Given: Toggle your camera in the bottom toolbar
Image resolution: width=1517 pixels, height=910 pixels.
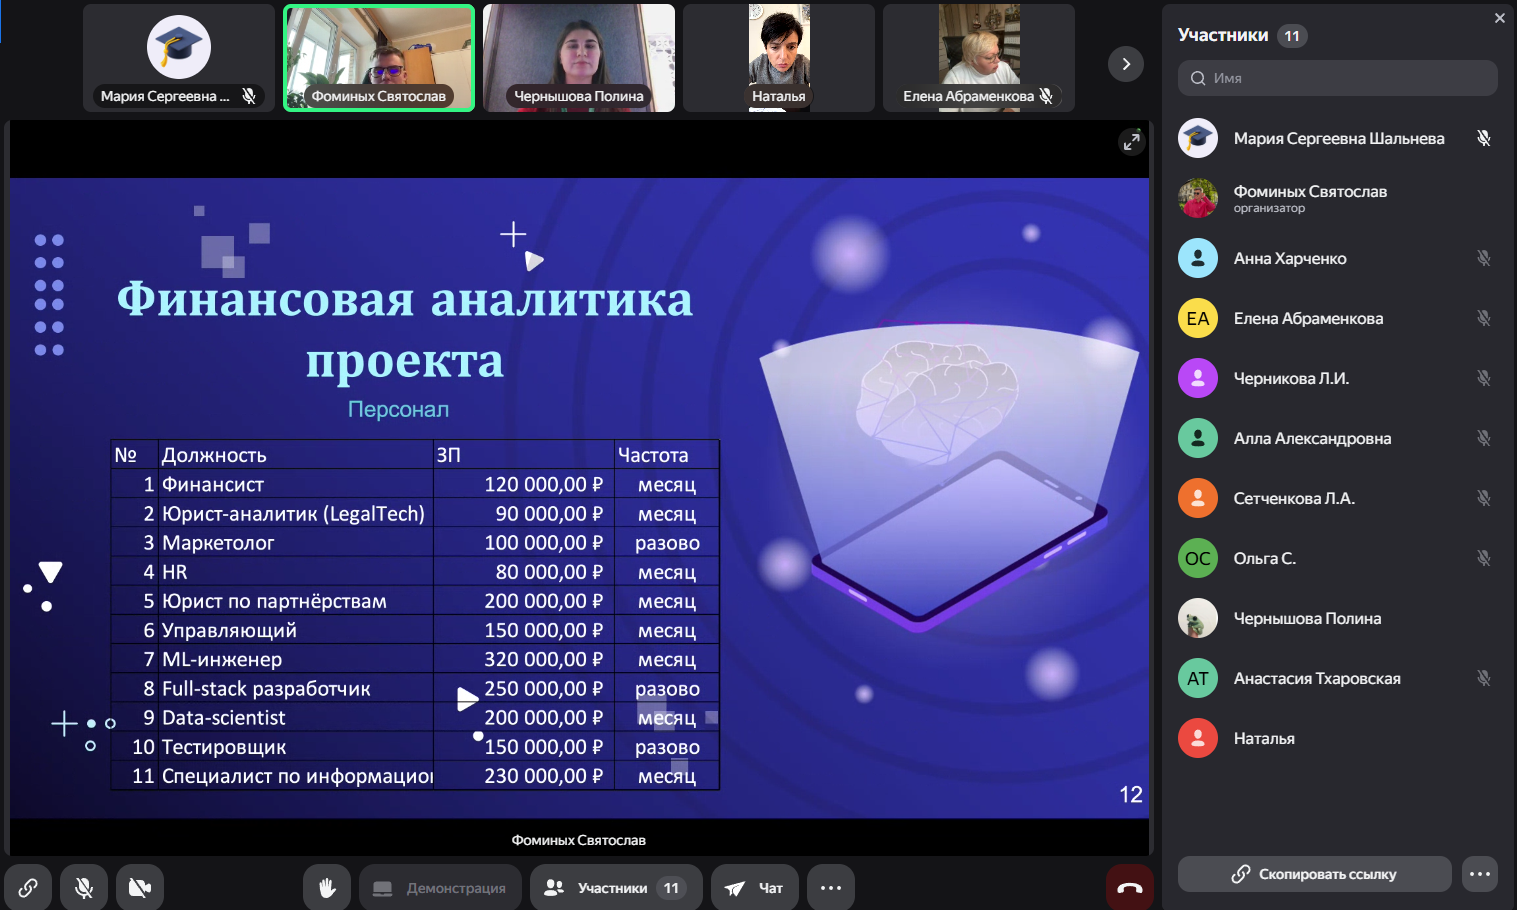Looking at the screenshot, I should 140,888.
